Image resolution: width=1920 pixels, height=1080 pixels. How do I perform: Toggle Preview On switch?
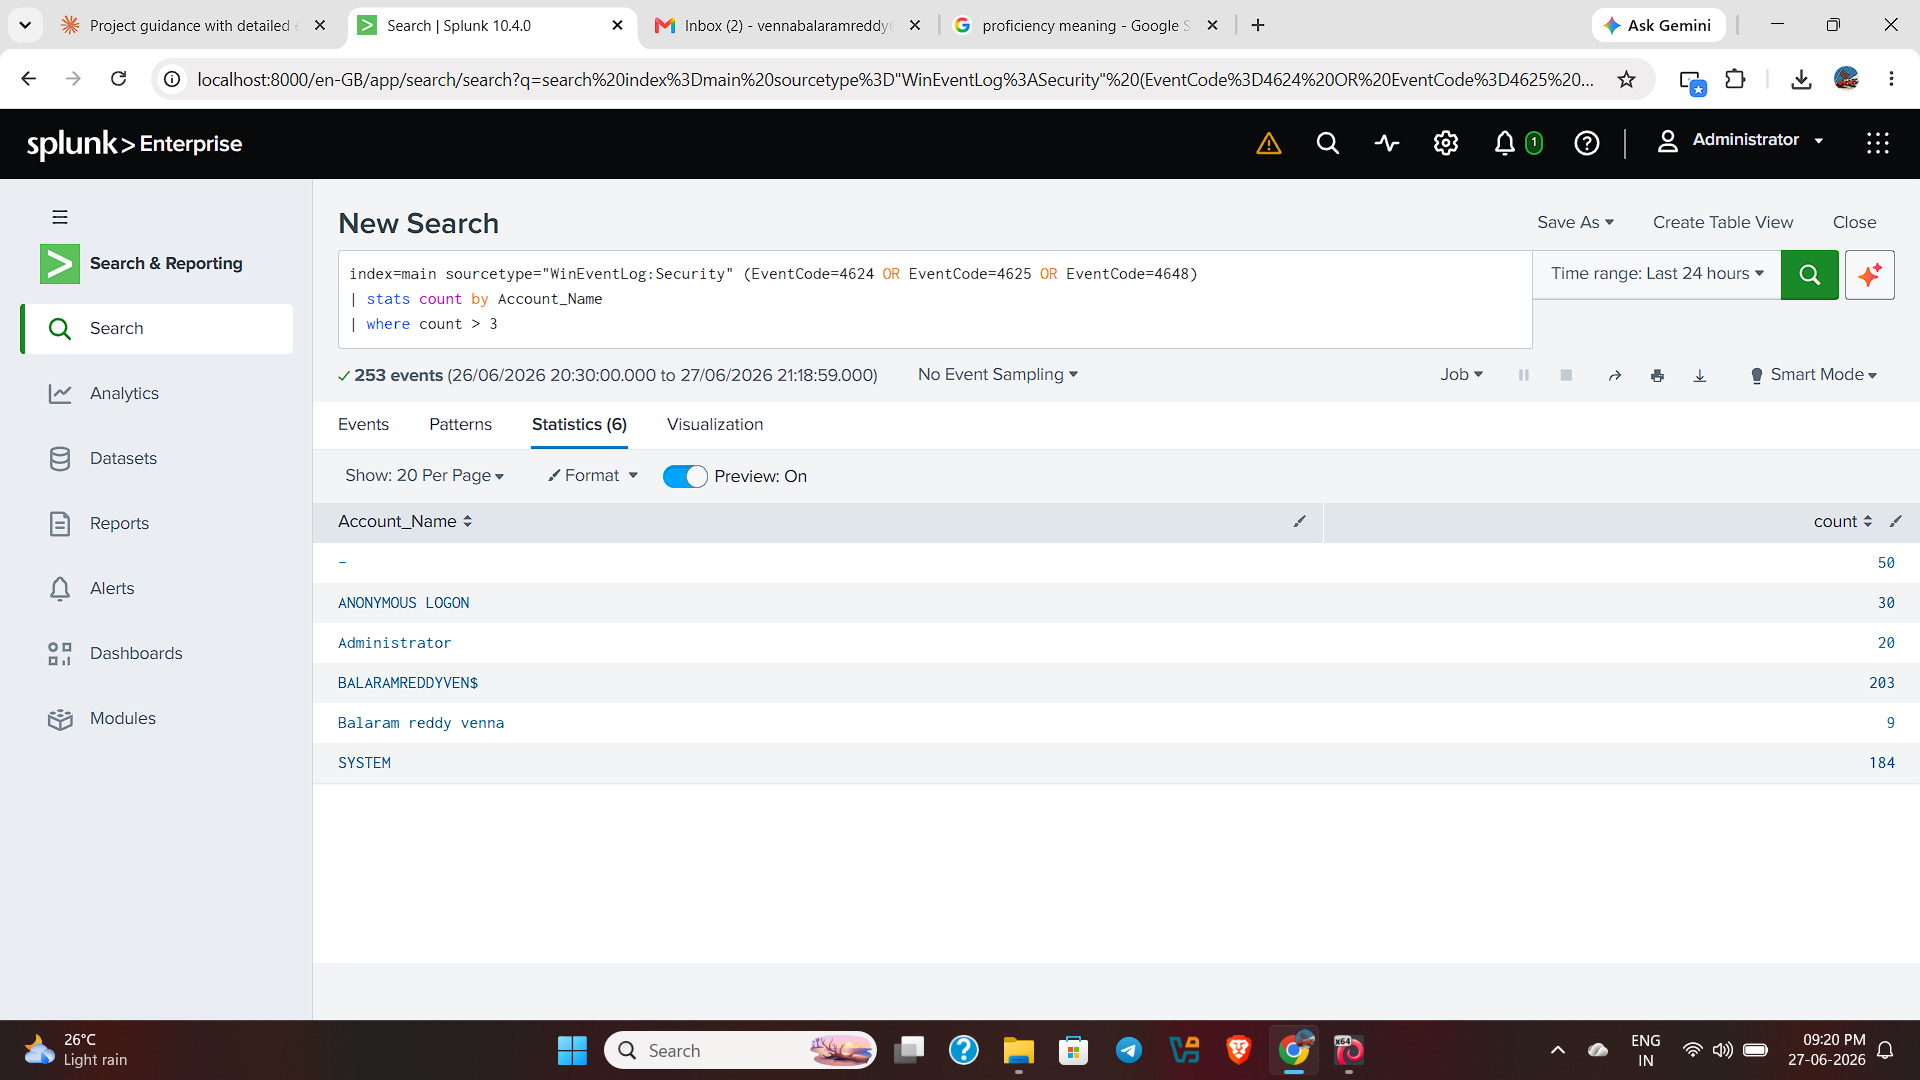tap(685, 477)
